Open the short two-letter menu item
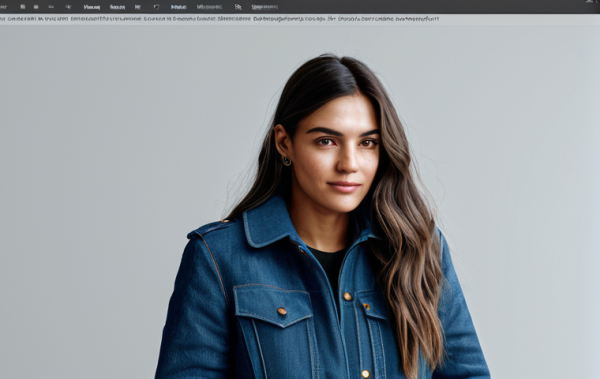600x379 pixels. coord(138,7)
